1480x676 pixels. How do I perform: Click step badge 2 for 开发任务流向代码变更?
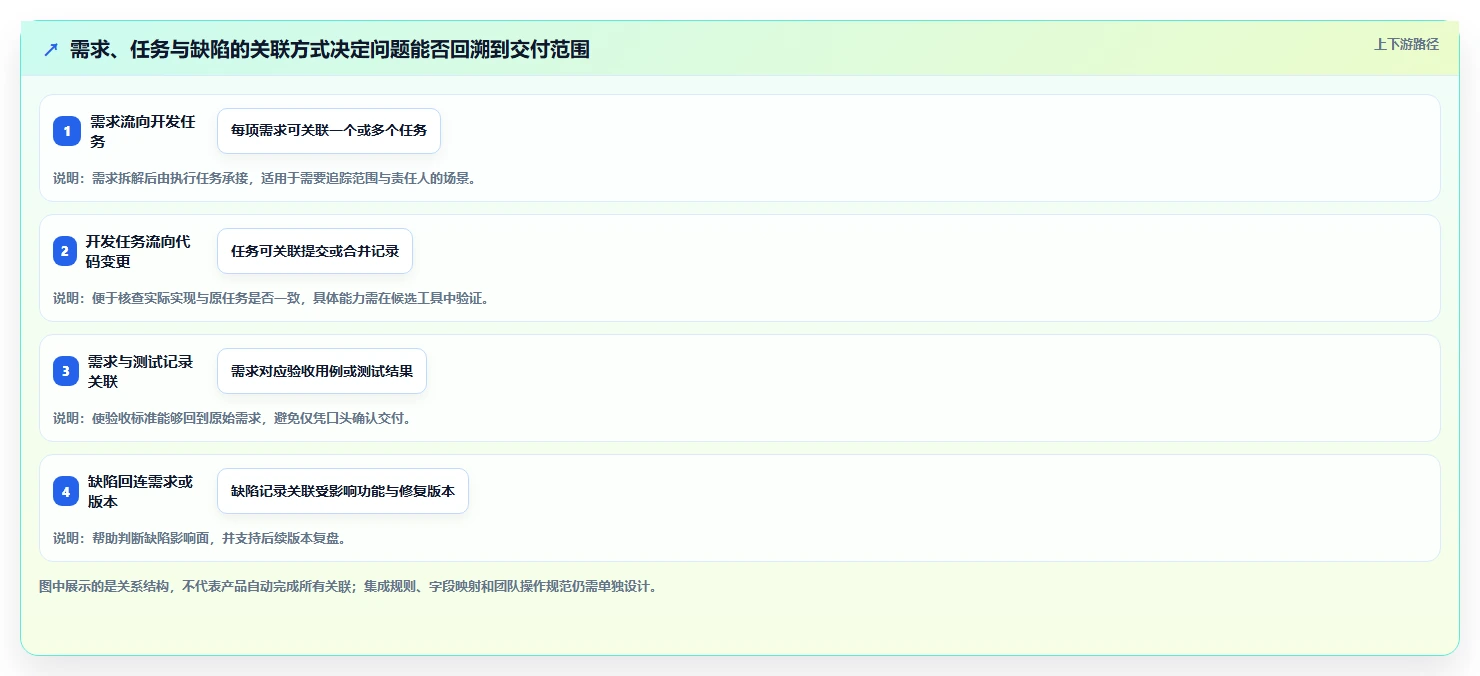click(x=65, y=251)
